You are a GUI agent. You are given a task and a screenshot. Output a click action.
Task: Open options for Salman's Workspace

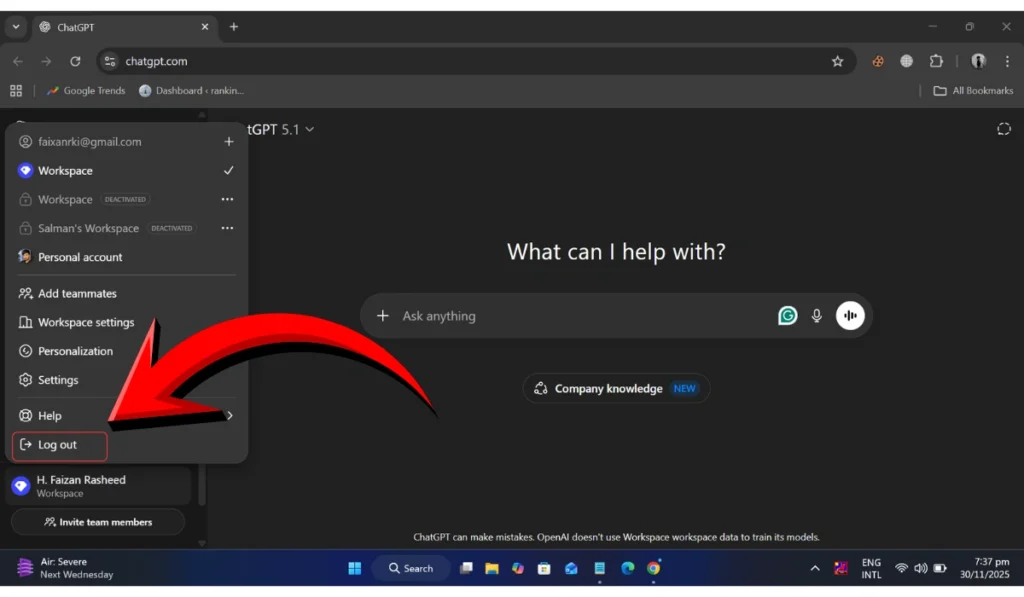pyautogui.click(x=227, y=228)
